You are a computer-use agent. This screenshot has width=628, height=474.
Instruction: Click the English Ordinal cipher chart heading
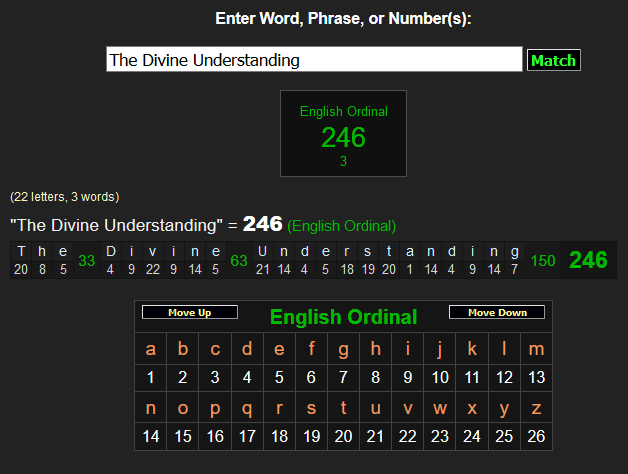(x=343, y=318)
